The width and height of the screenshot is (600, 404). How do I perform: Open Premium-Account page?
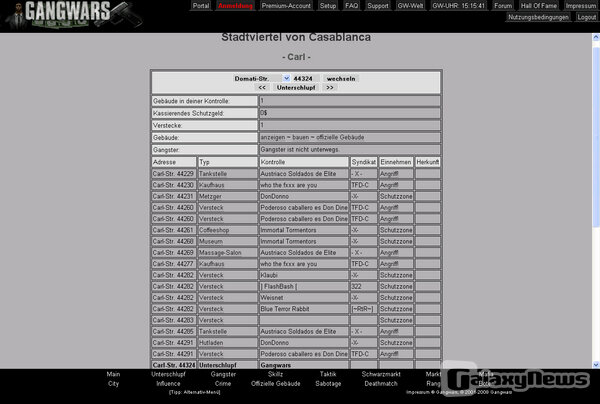(x=286, y=6)
